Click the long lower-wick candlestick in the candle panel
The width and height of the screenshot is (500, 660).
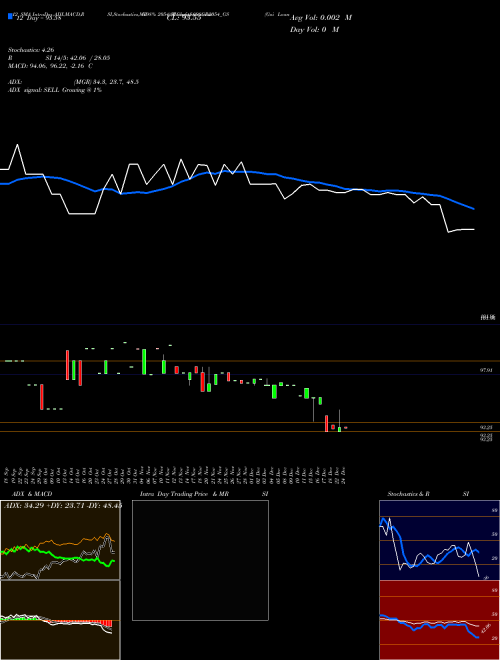point(313,409)
